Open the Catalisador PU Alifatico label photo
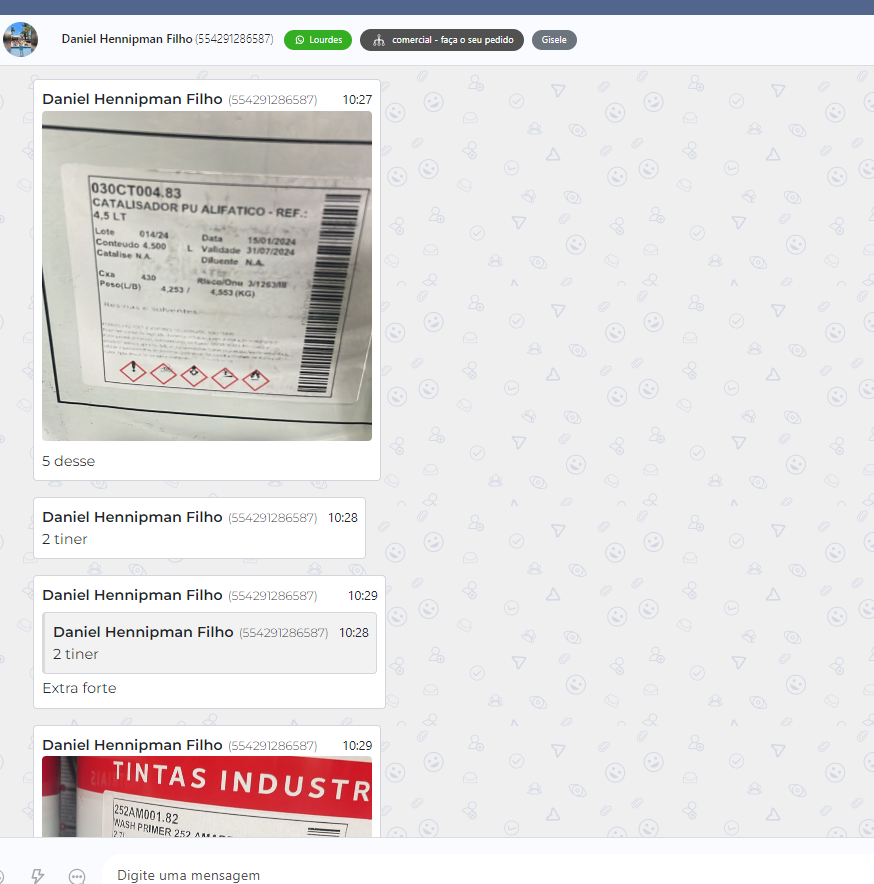Screen dimensions: 874x884 pyautogui.click(x=207, y=275)
